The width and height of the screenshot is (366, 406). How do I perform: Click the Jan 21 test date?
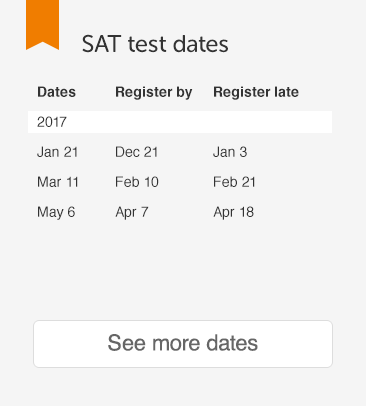(x=57, y=152)
